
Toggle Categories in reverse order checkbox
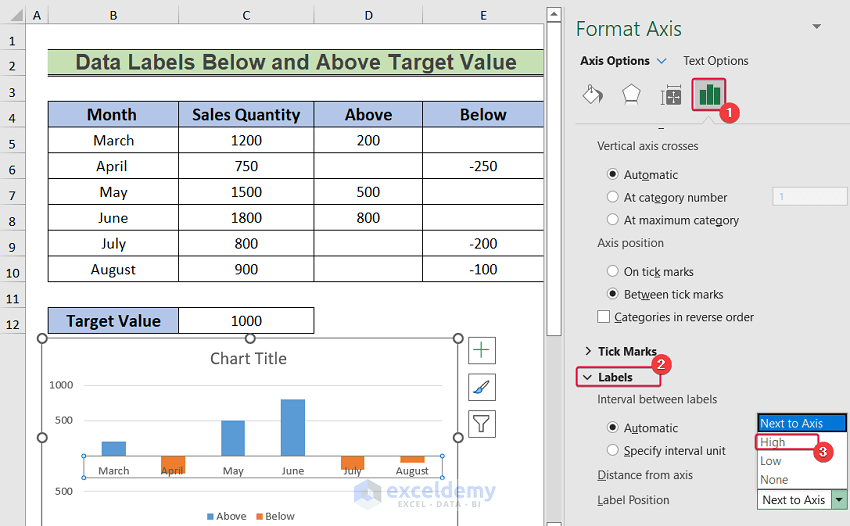click(603, 317)
